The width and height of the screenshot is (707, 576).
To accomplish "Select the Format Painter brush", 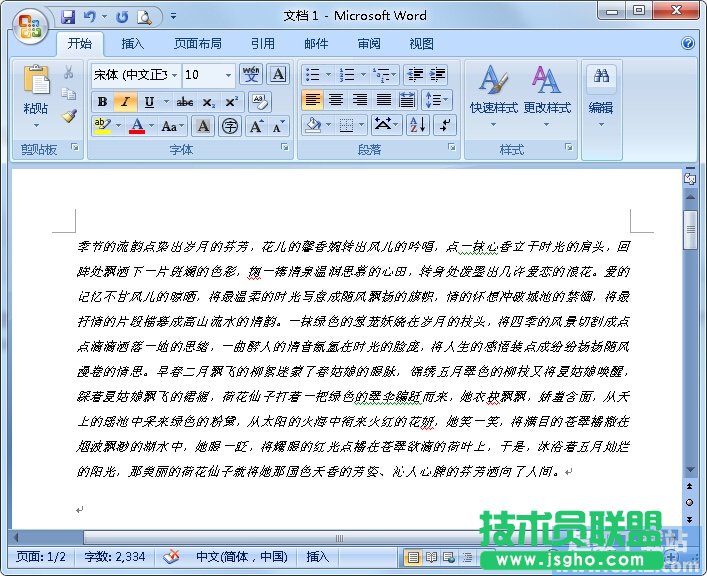I will pyautogui.click(x=69, y=116).
